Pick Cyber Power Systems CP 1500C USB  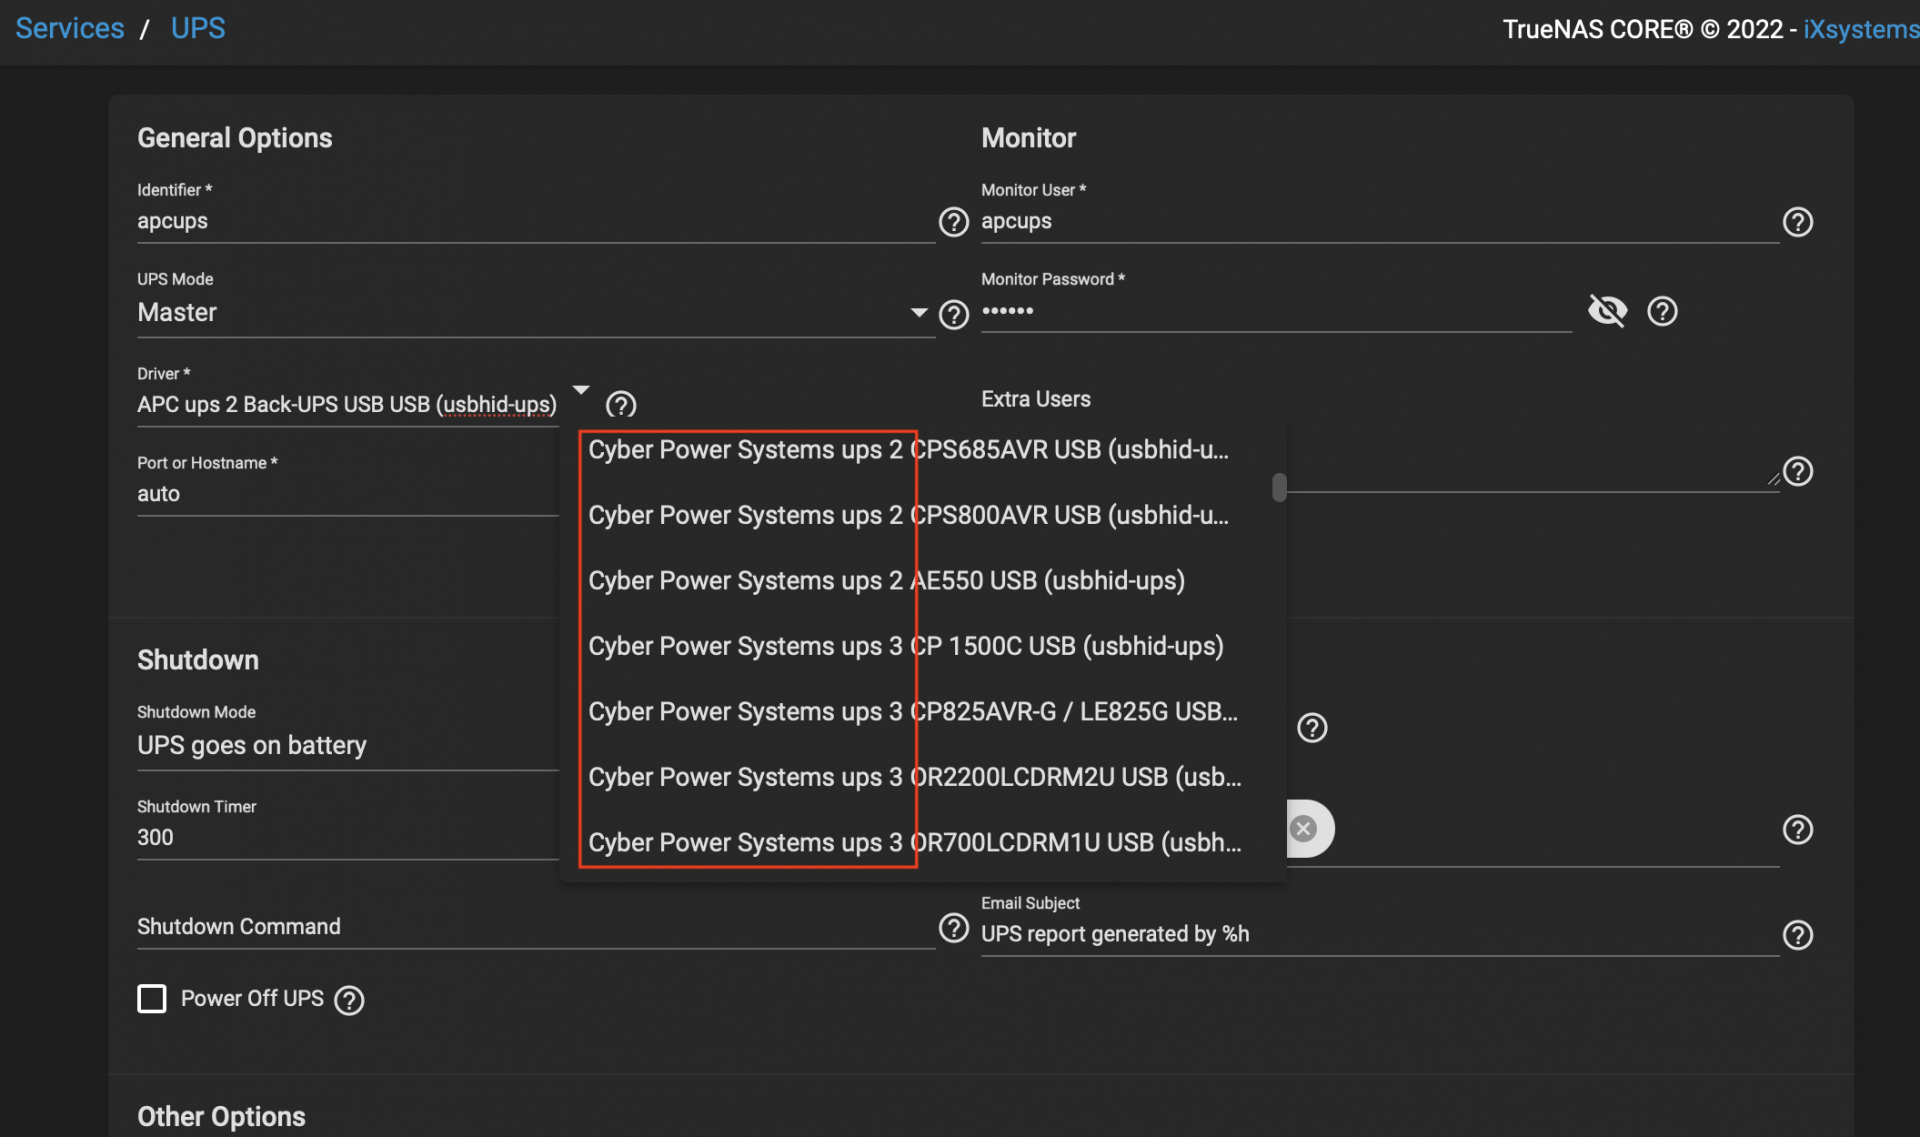pyautogui.click(x=921, y=647)
